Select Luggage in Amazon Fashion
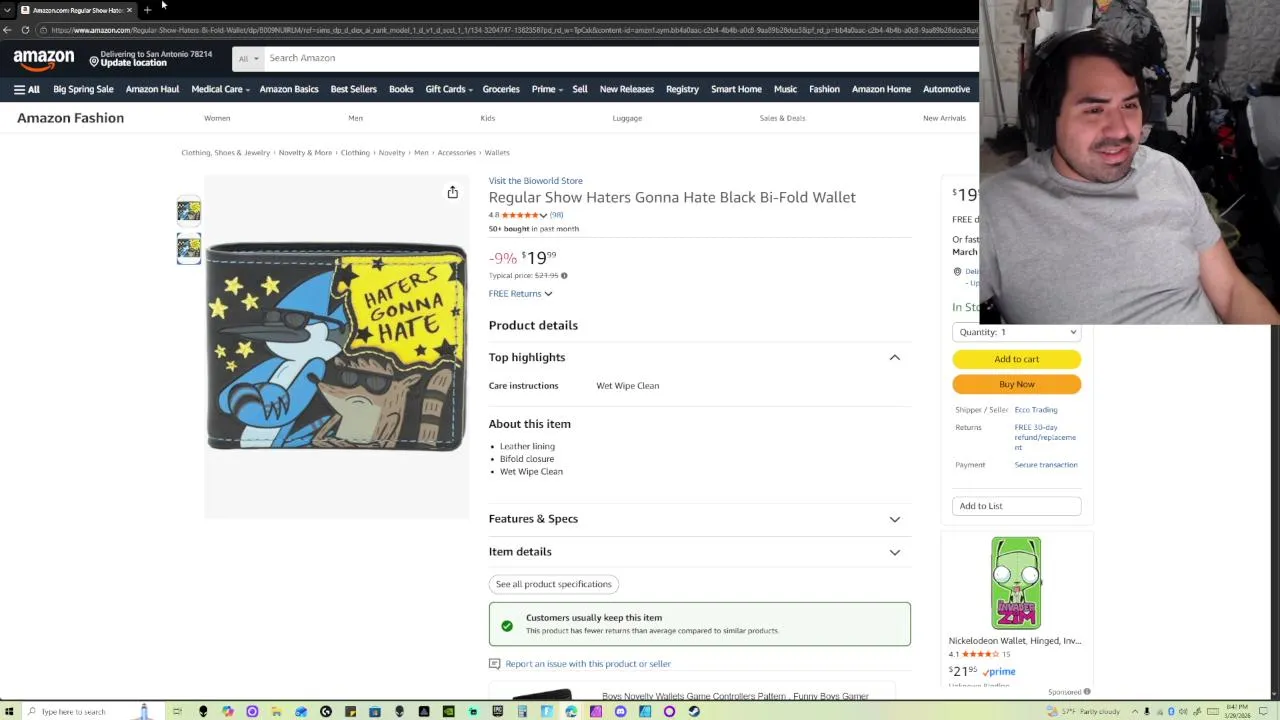This screenshot has width=1280, height=720. click(x=627, y=118)
